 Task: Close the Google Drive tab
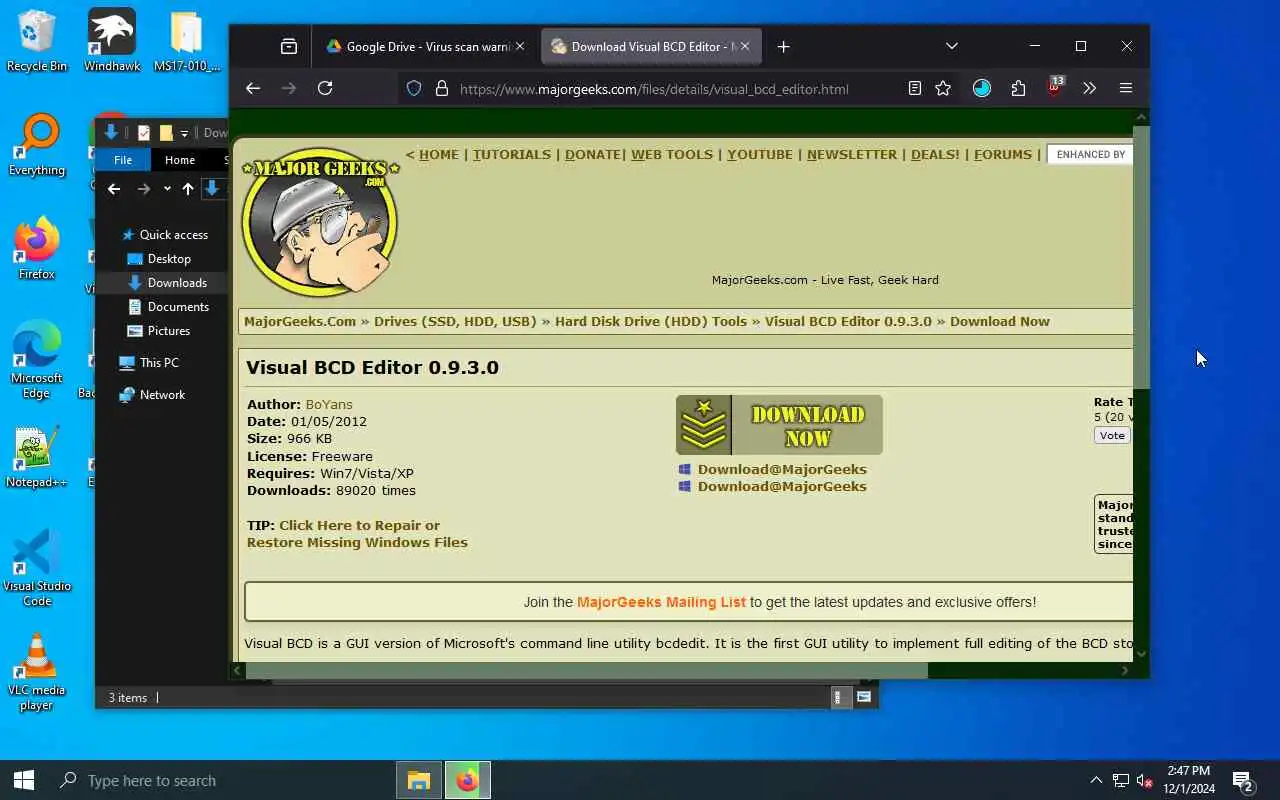[519, 46]
